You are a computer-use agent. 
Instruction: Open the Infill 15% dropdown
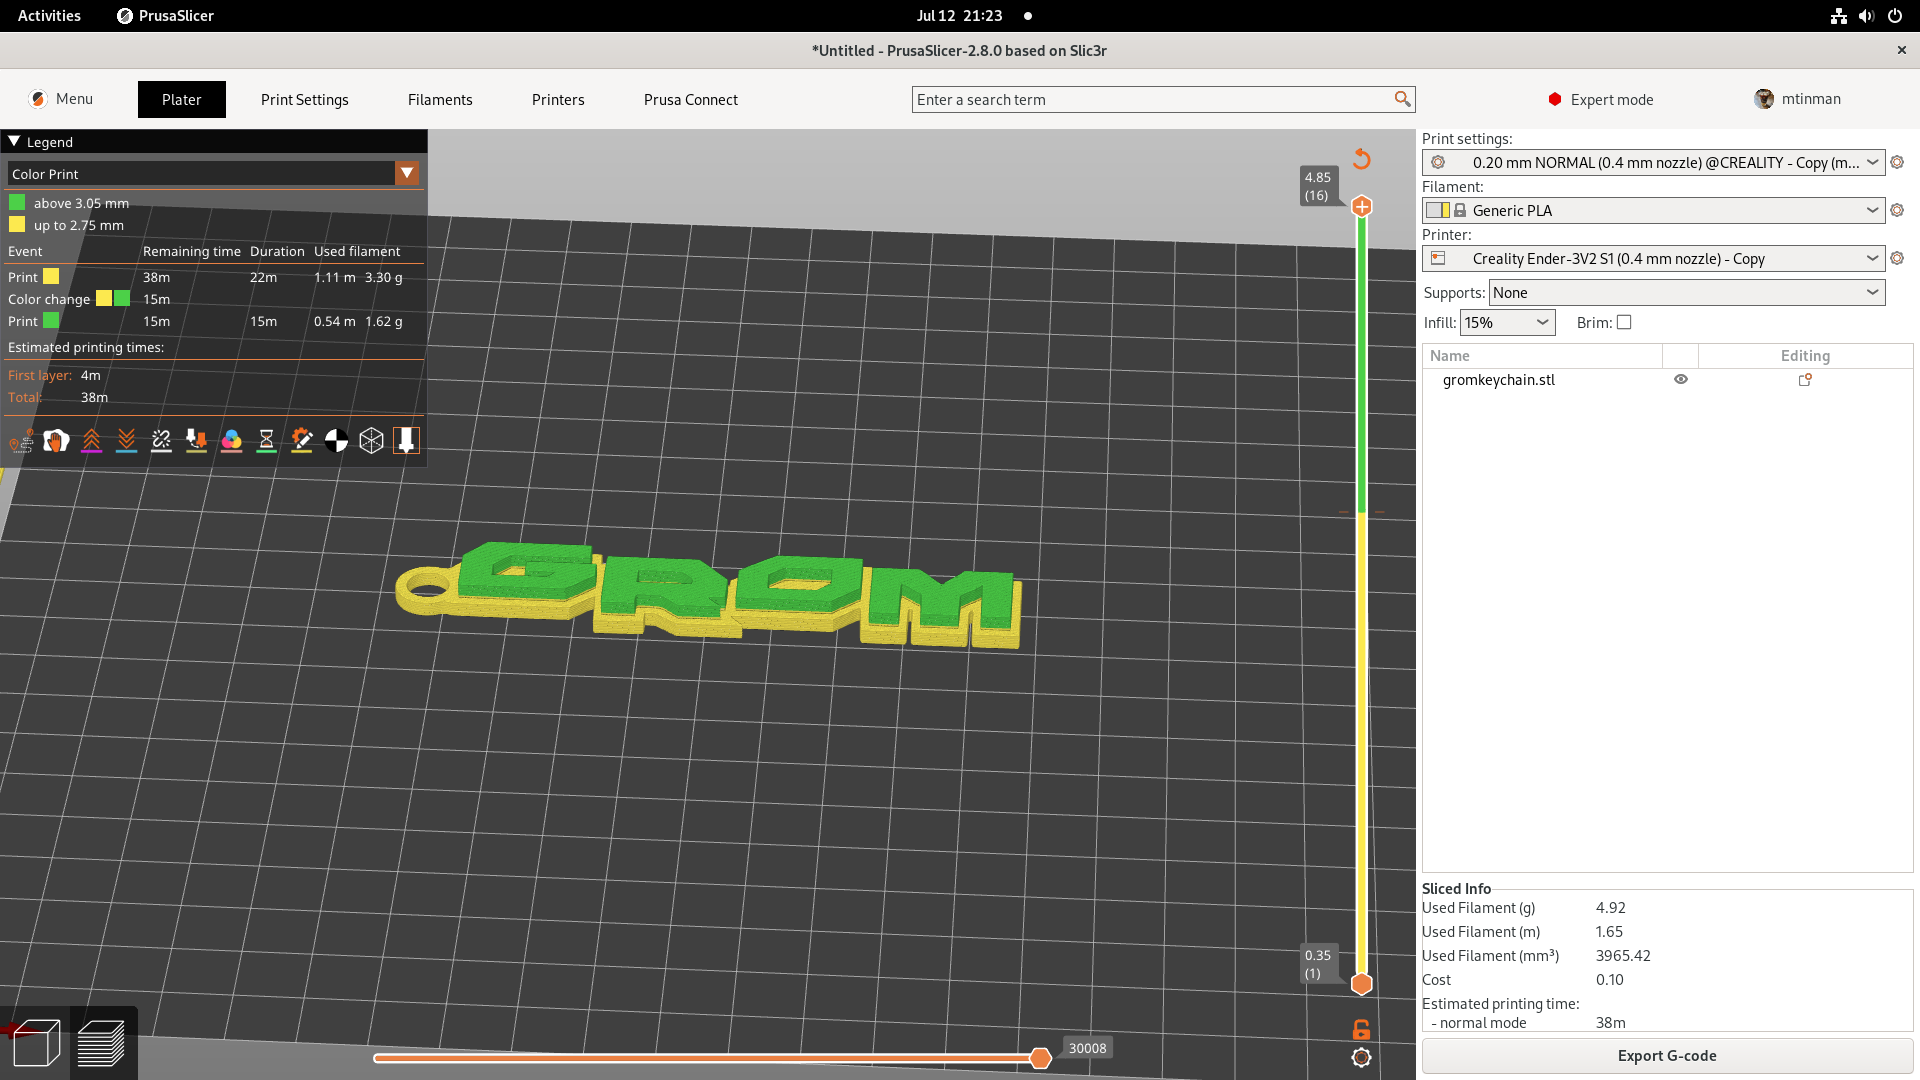1508,323
